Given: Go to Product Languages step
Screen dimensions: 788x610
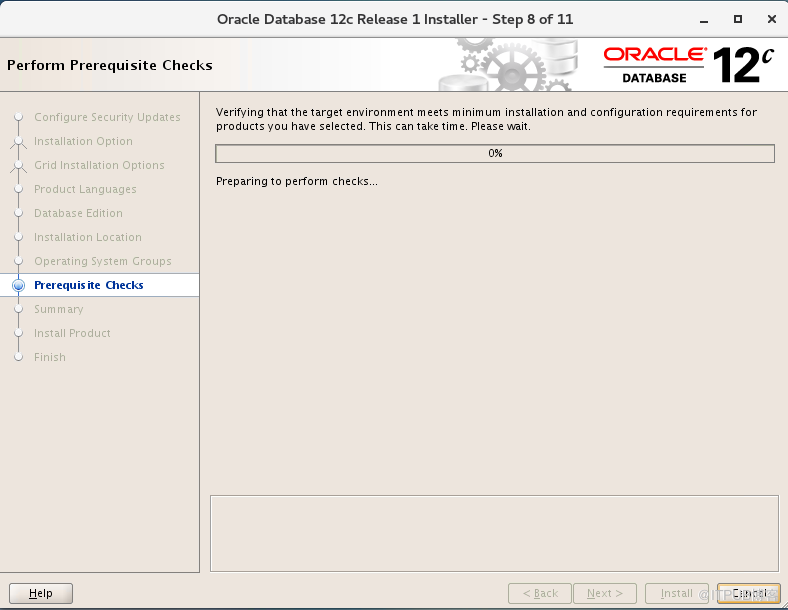Looking at the screenshot, I should 85,189.
